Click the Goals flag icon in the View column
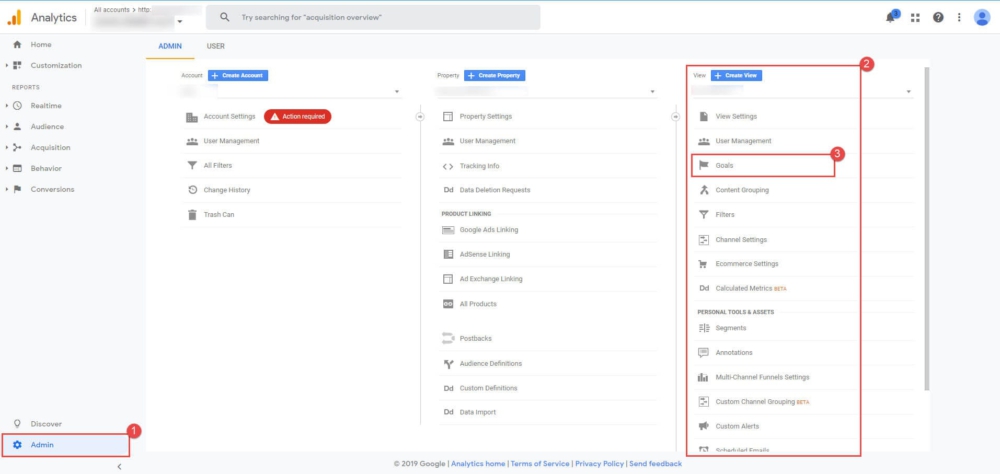Image resolution: width=1000 pixels, height=474 pixels. point(704,165)
